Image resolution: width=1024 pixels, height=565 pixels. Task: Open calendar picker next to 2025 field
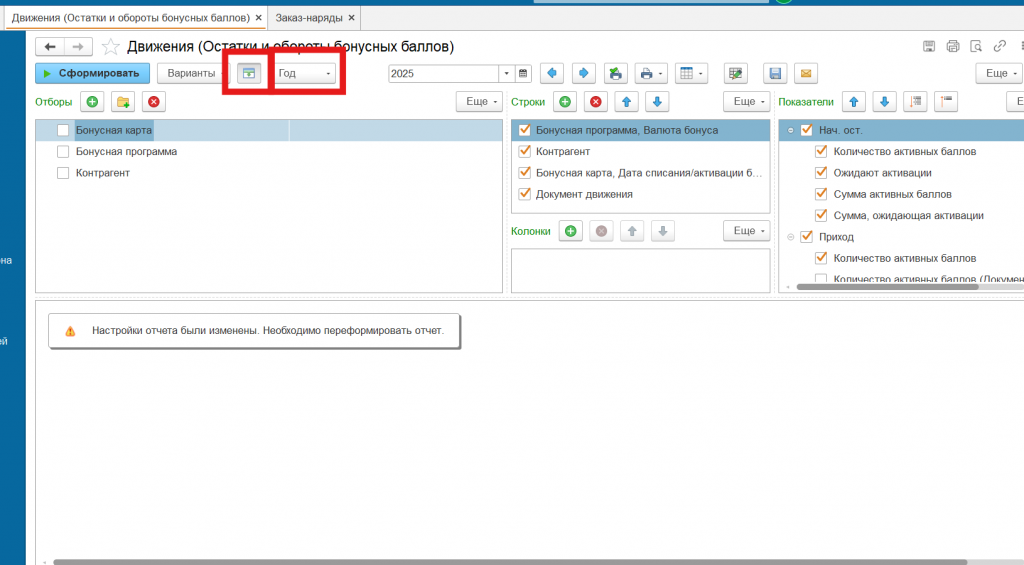(523, 73)
